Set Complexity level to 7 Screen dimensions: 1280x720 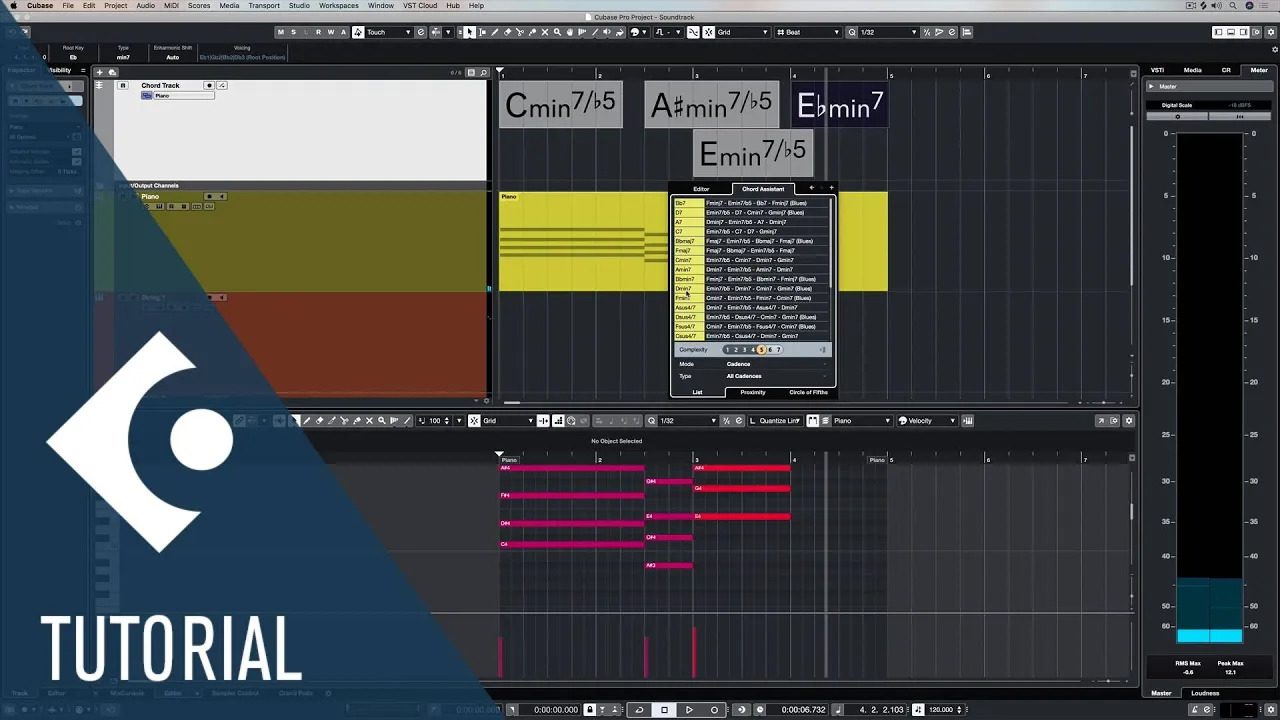point(778,350)
